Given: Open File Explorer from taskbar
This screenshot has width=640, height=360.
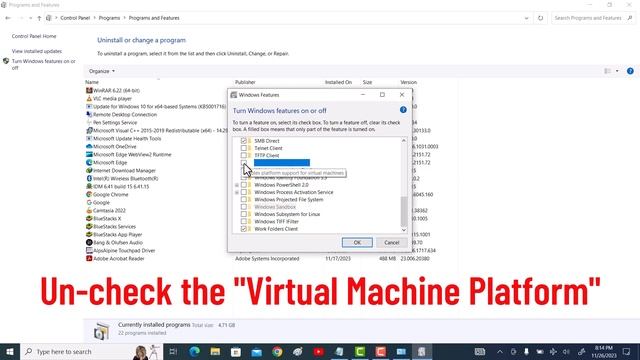Looking at the screenshot, I should click(x=215, y=351).
